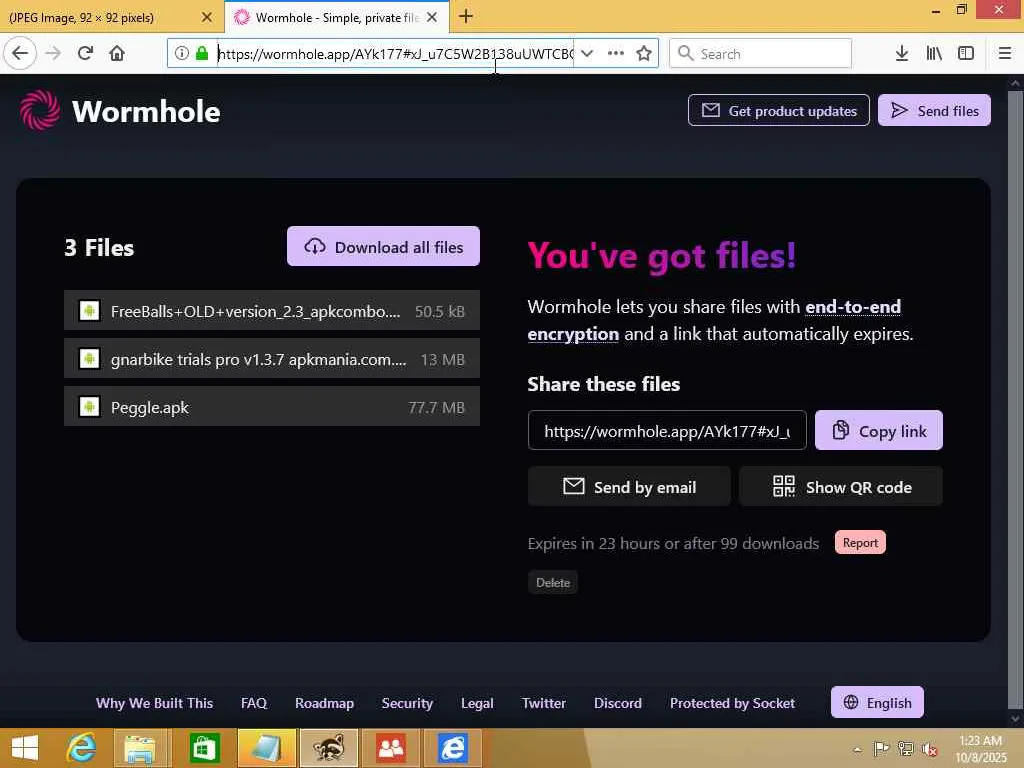Click Download all files button

(383, 246)
